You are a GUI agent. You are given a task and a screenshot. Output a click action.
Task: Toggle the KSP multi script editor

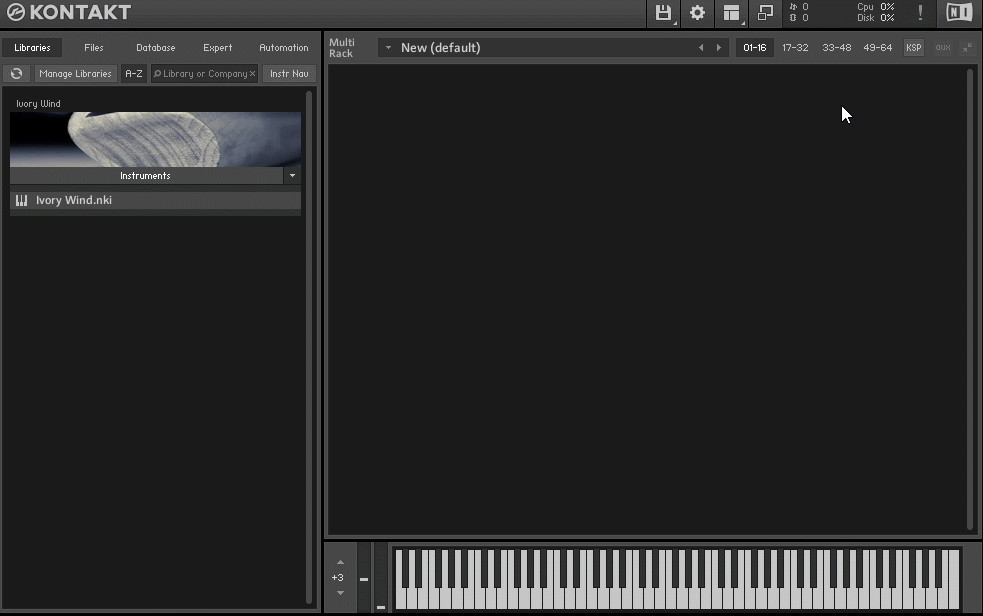[913, 48]
